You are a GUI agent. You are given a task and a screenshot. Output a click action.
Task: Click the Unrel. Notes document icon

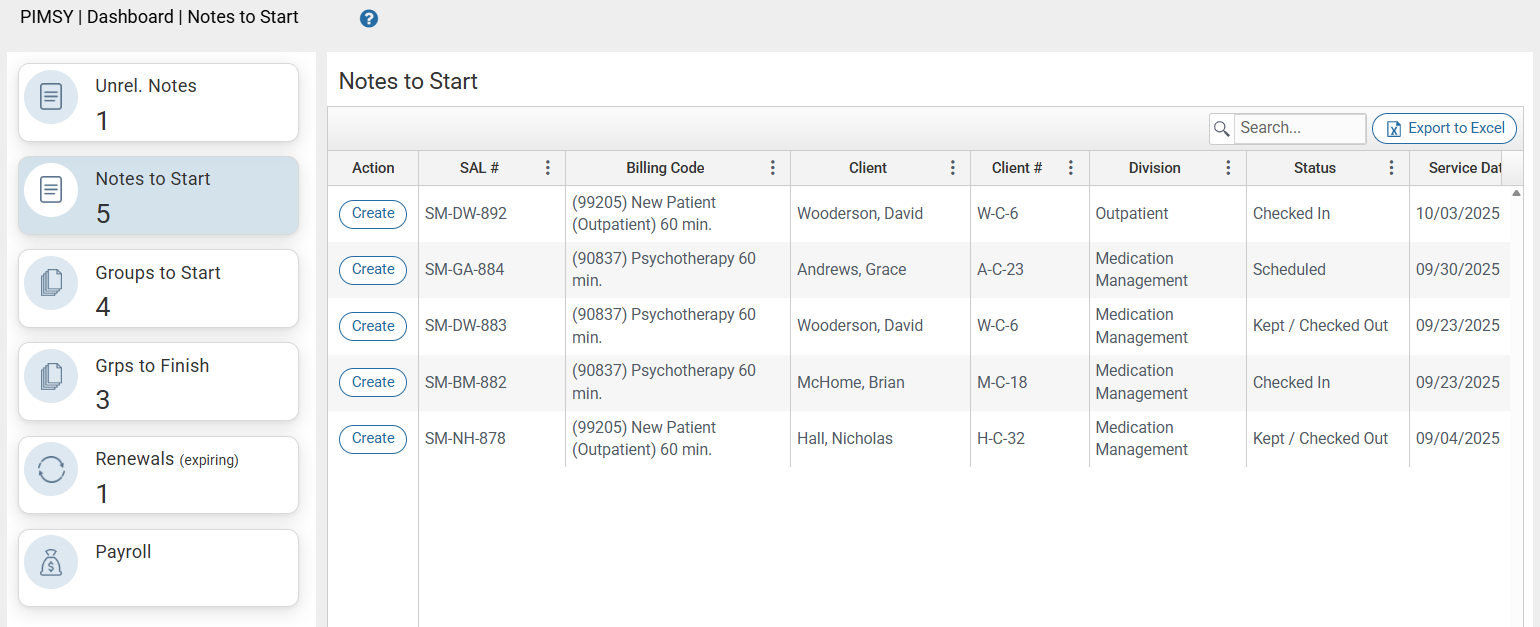[51, 97]
